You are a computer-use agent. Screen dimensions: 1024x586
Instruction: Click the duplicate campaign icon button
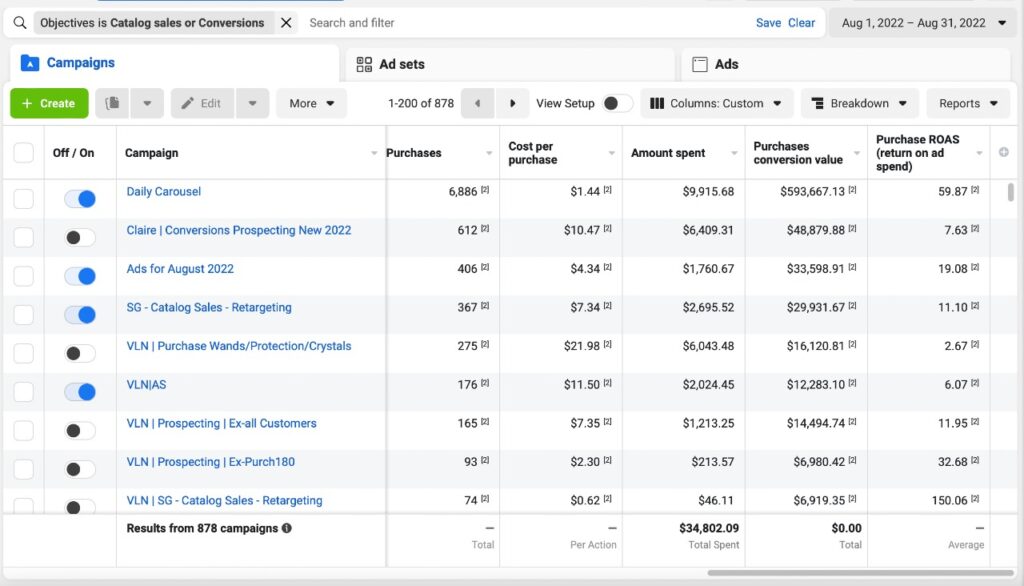coord(113,103)
